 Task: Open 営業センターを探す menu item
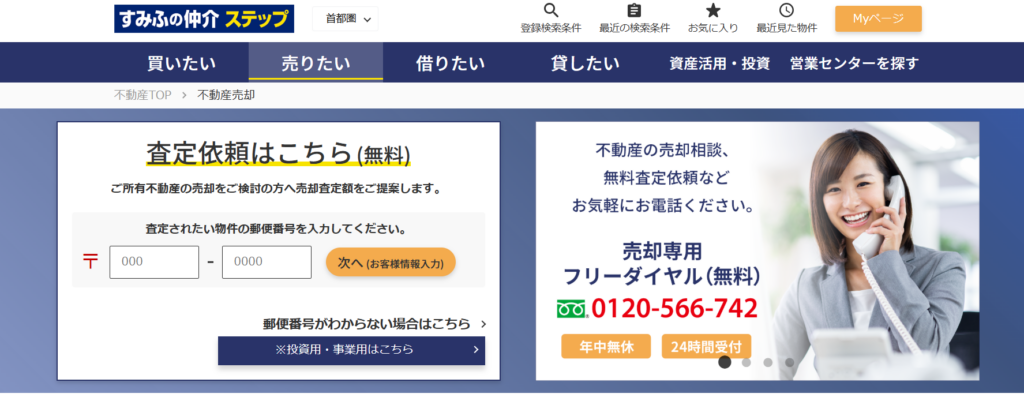tap(854, 63)
